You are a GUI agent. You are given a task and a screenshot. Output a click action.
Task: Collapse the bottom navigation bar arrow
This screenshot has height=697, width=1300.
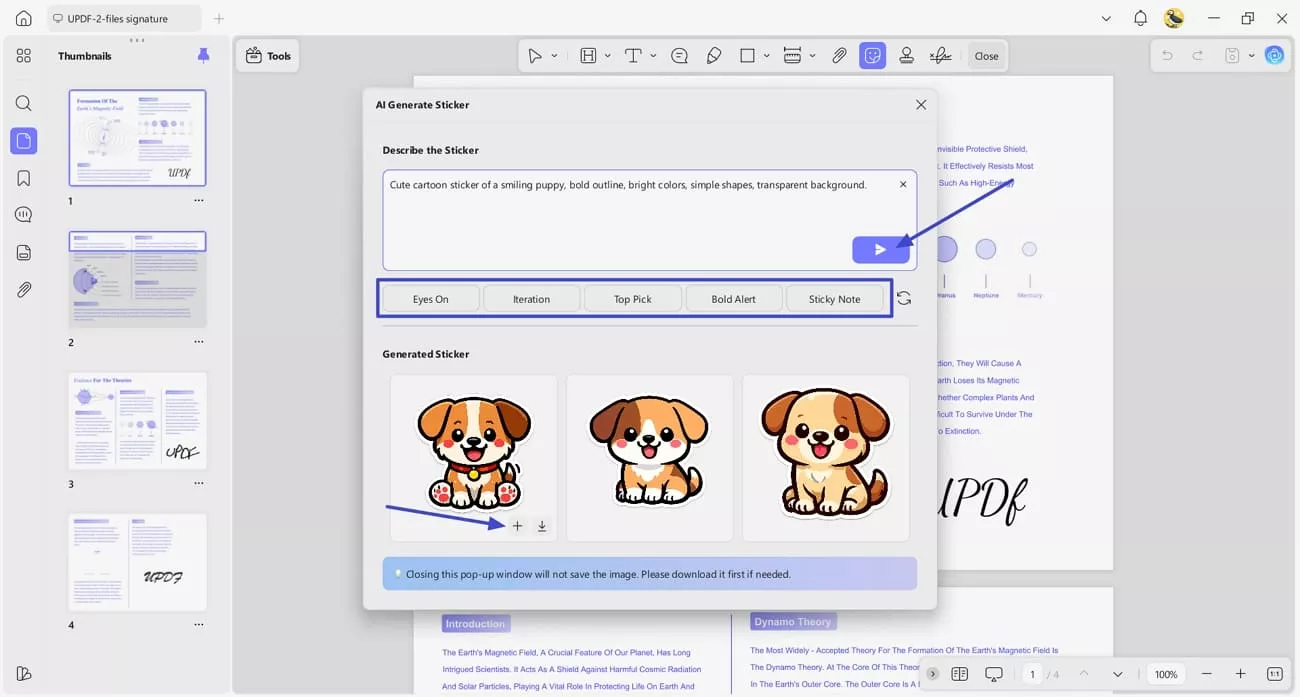pos(932,674)
